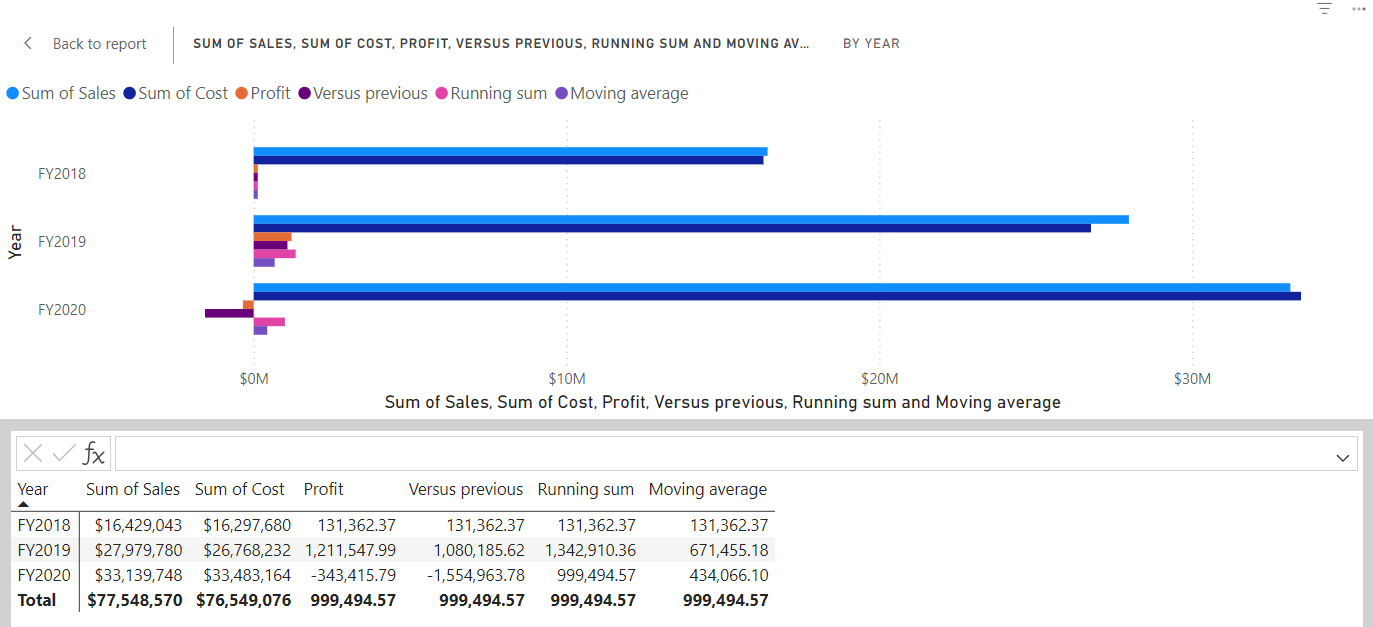Viewport: 1373px width, 627px height.
Task: Click the fx function icon
Action: [x=94, y=454]
